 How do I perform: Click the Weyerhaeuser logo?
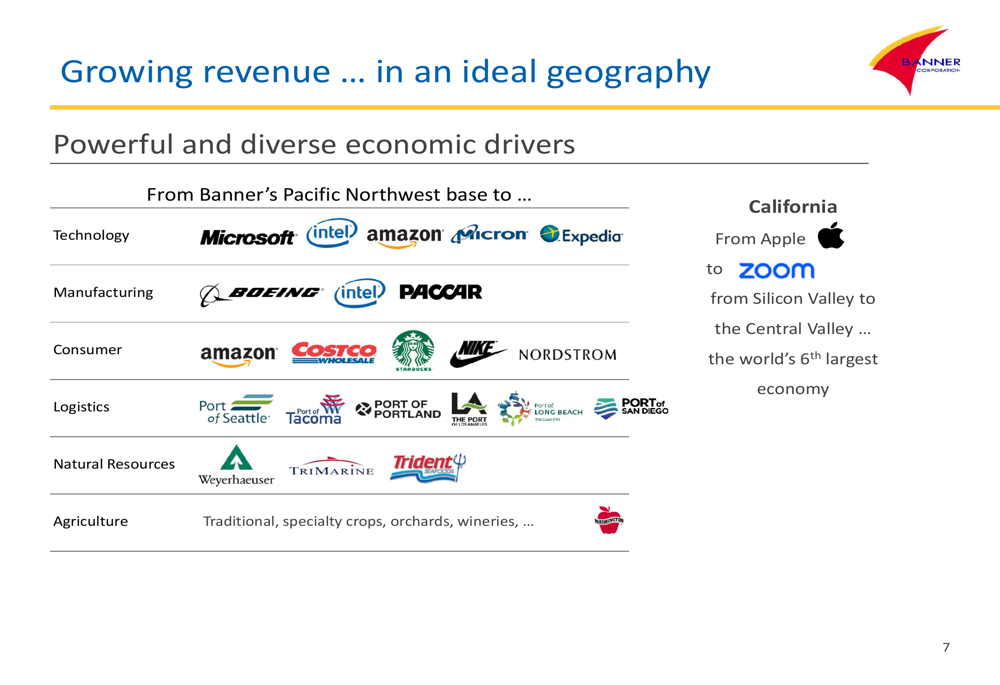point(234,464)
